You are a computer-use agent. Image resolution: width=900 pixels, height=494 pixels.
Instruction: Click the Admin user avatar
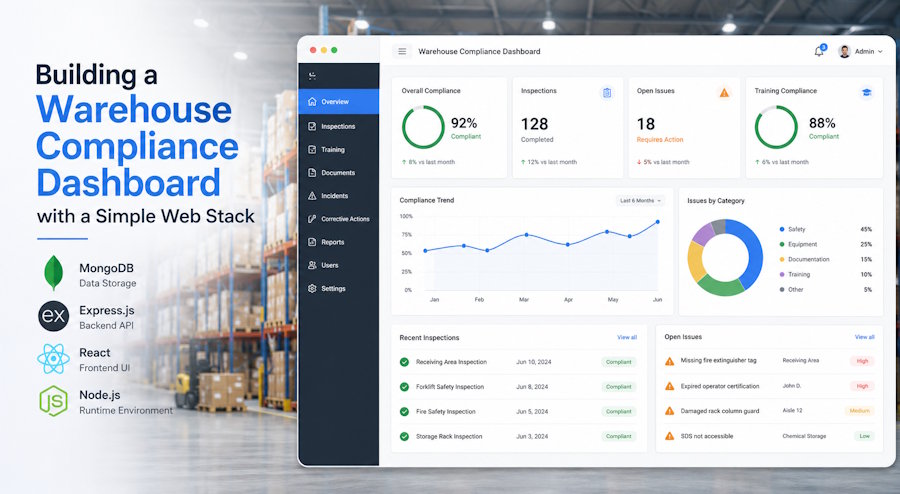844,51
